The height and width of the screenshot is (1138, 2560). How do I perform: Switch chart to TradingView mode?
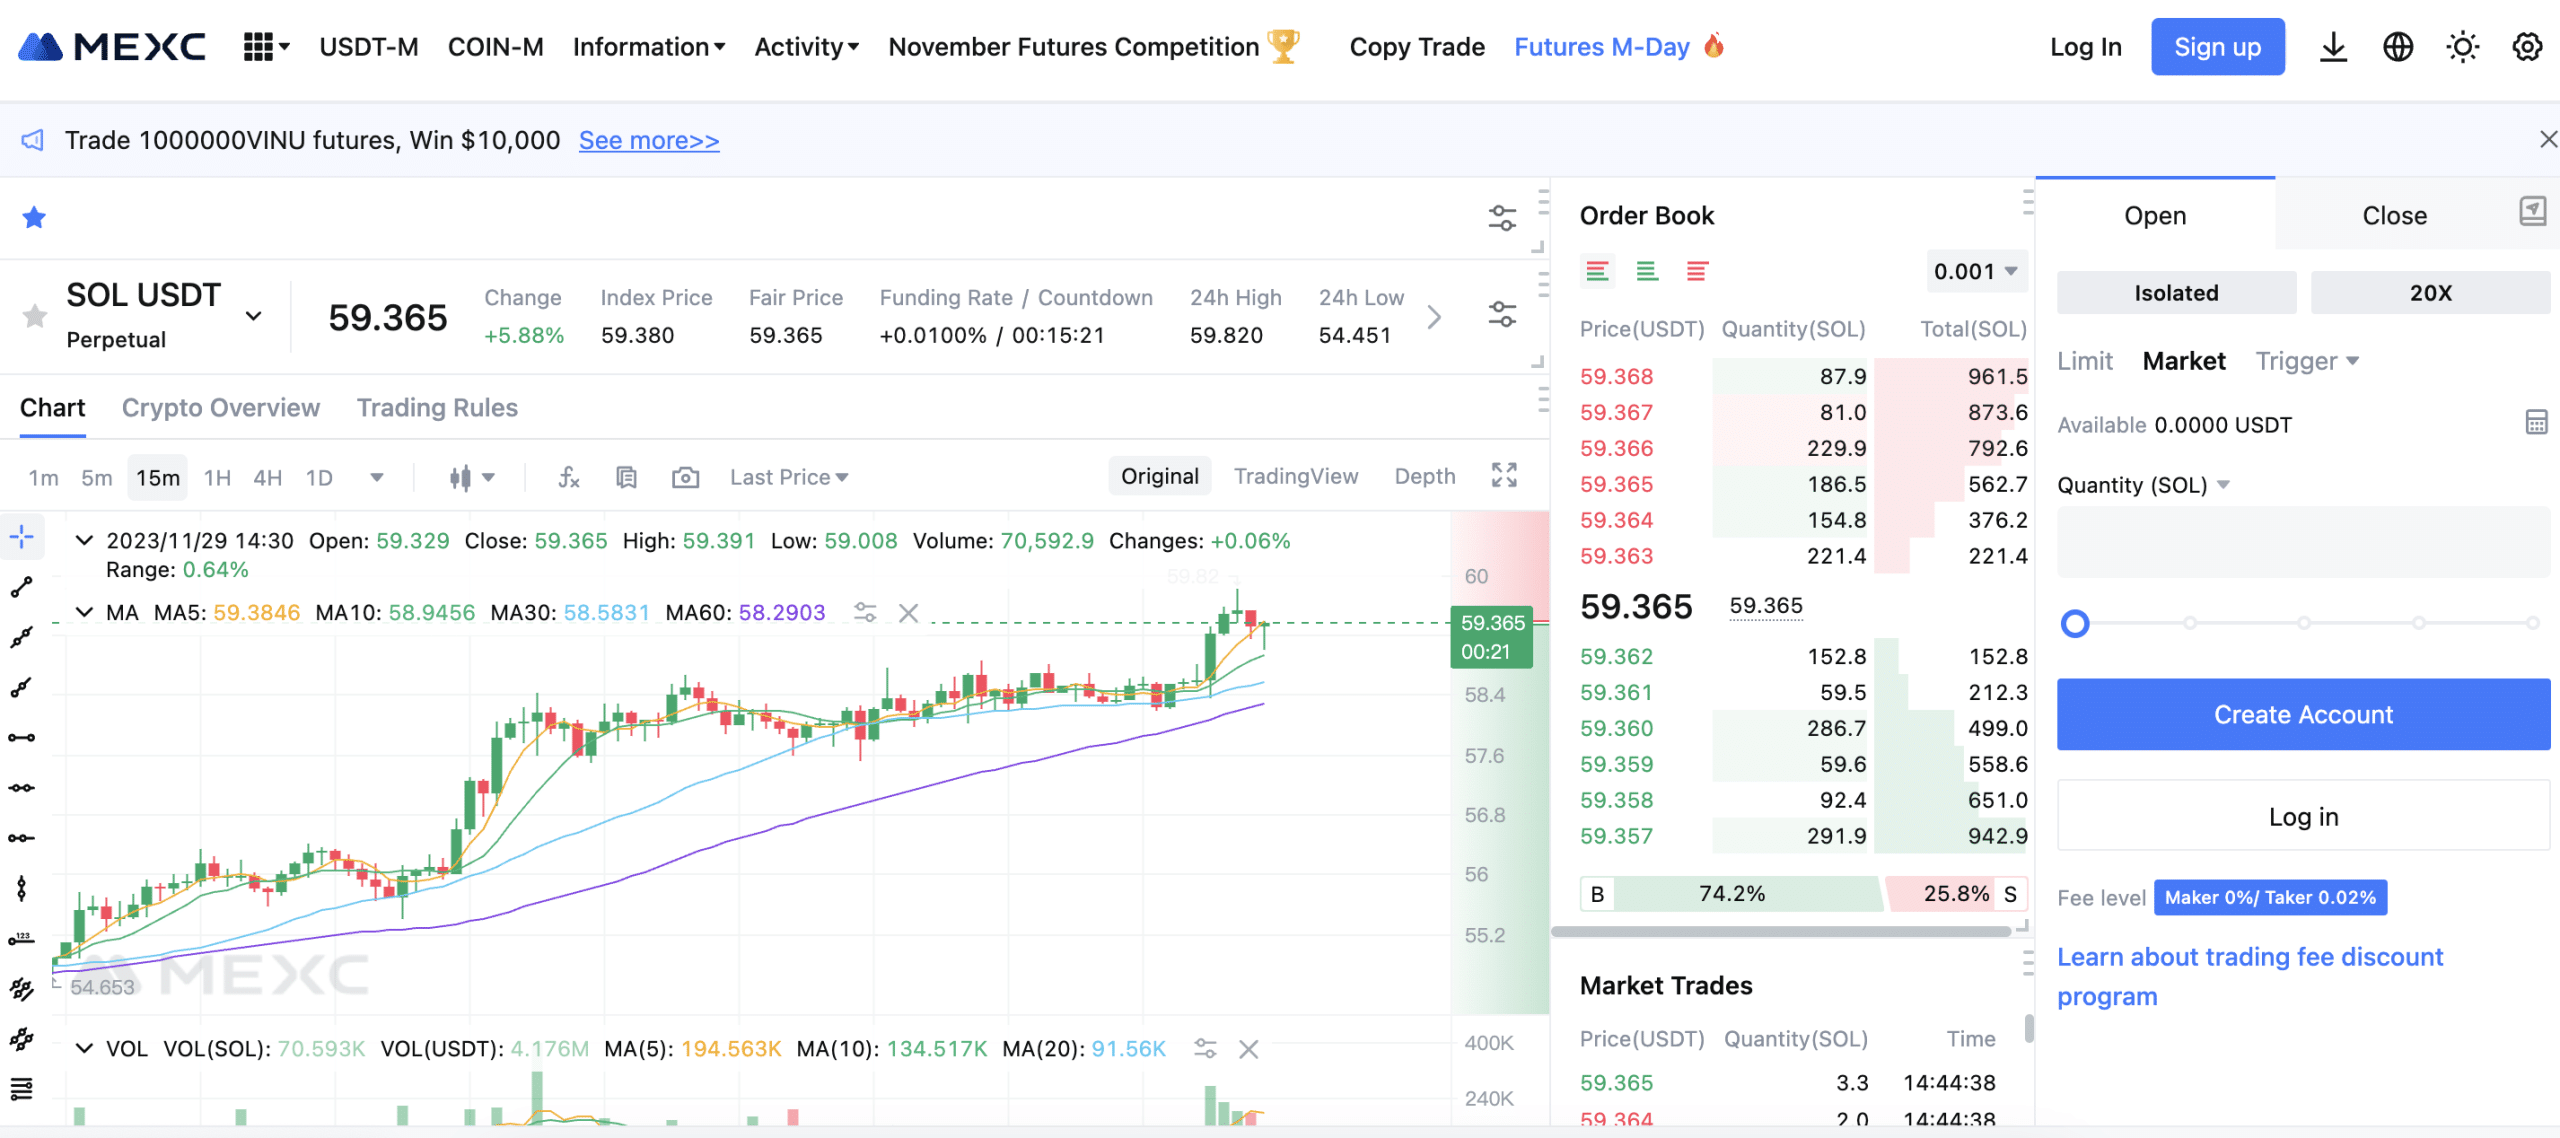(x=1296, y=476)
